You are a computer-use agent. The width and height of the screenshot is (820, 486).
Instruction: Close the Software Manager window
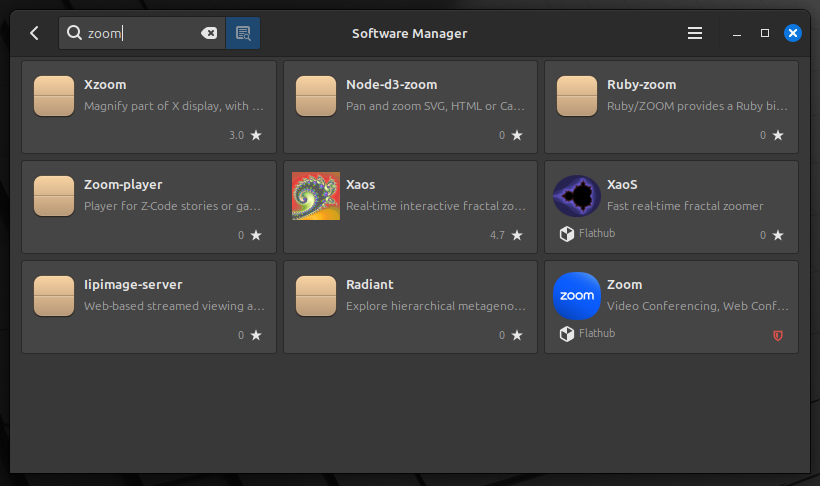tap(793, 33)
